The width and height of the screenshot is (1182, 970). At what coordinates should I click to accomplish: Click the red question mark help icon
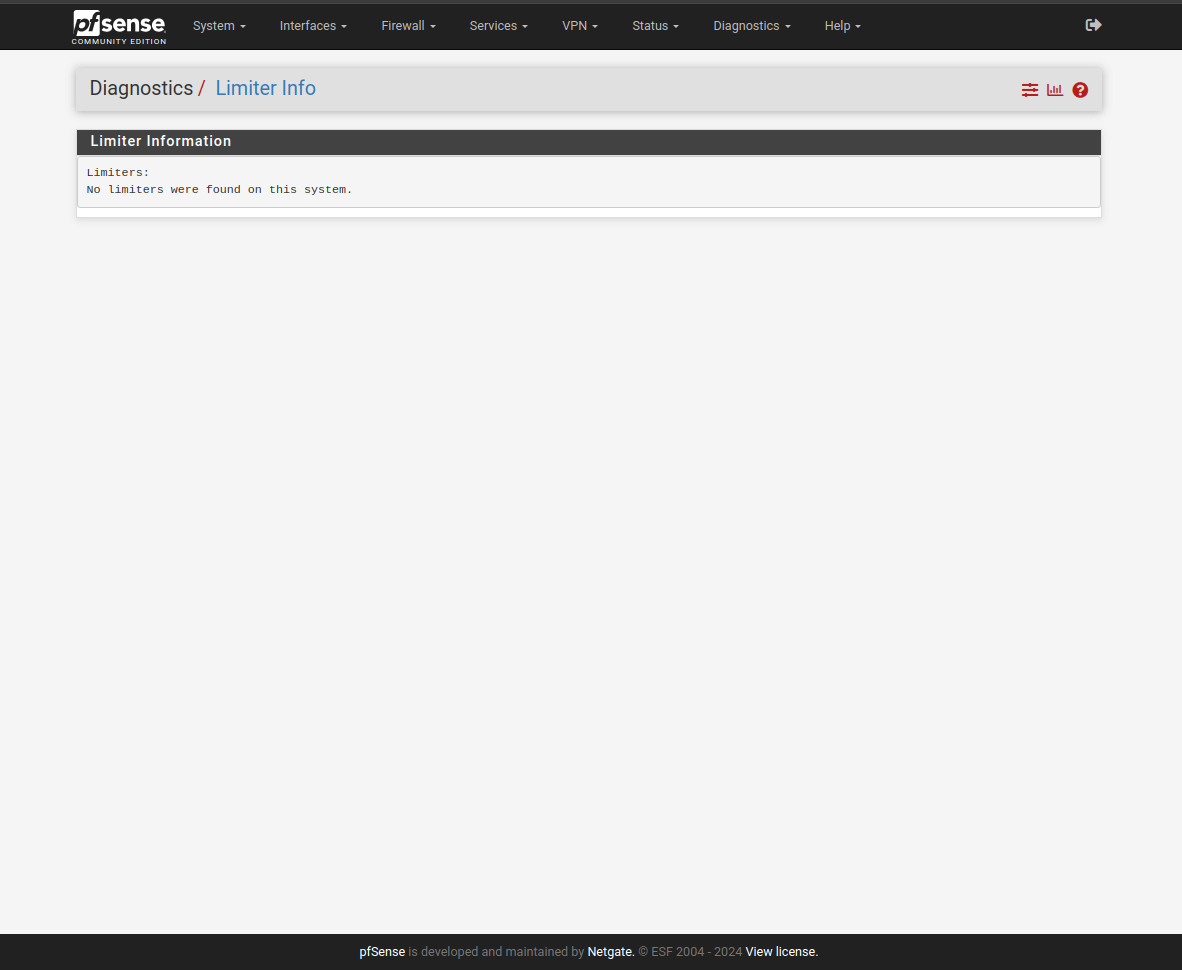coord(1080,90)
